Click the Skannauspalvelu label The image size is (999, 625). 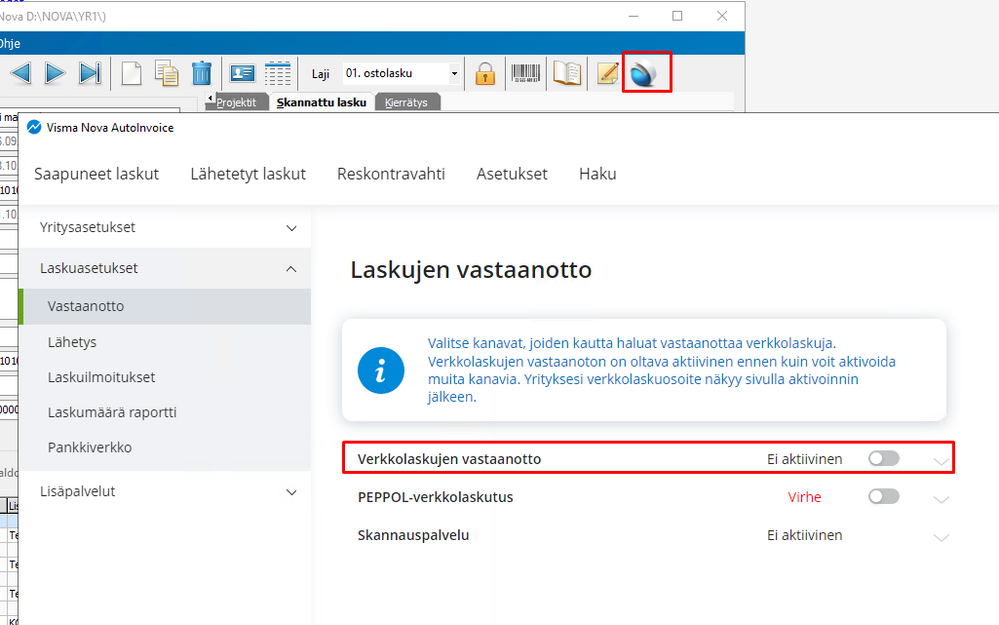[x=413, y=535]
